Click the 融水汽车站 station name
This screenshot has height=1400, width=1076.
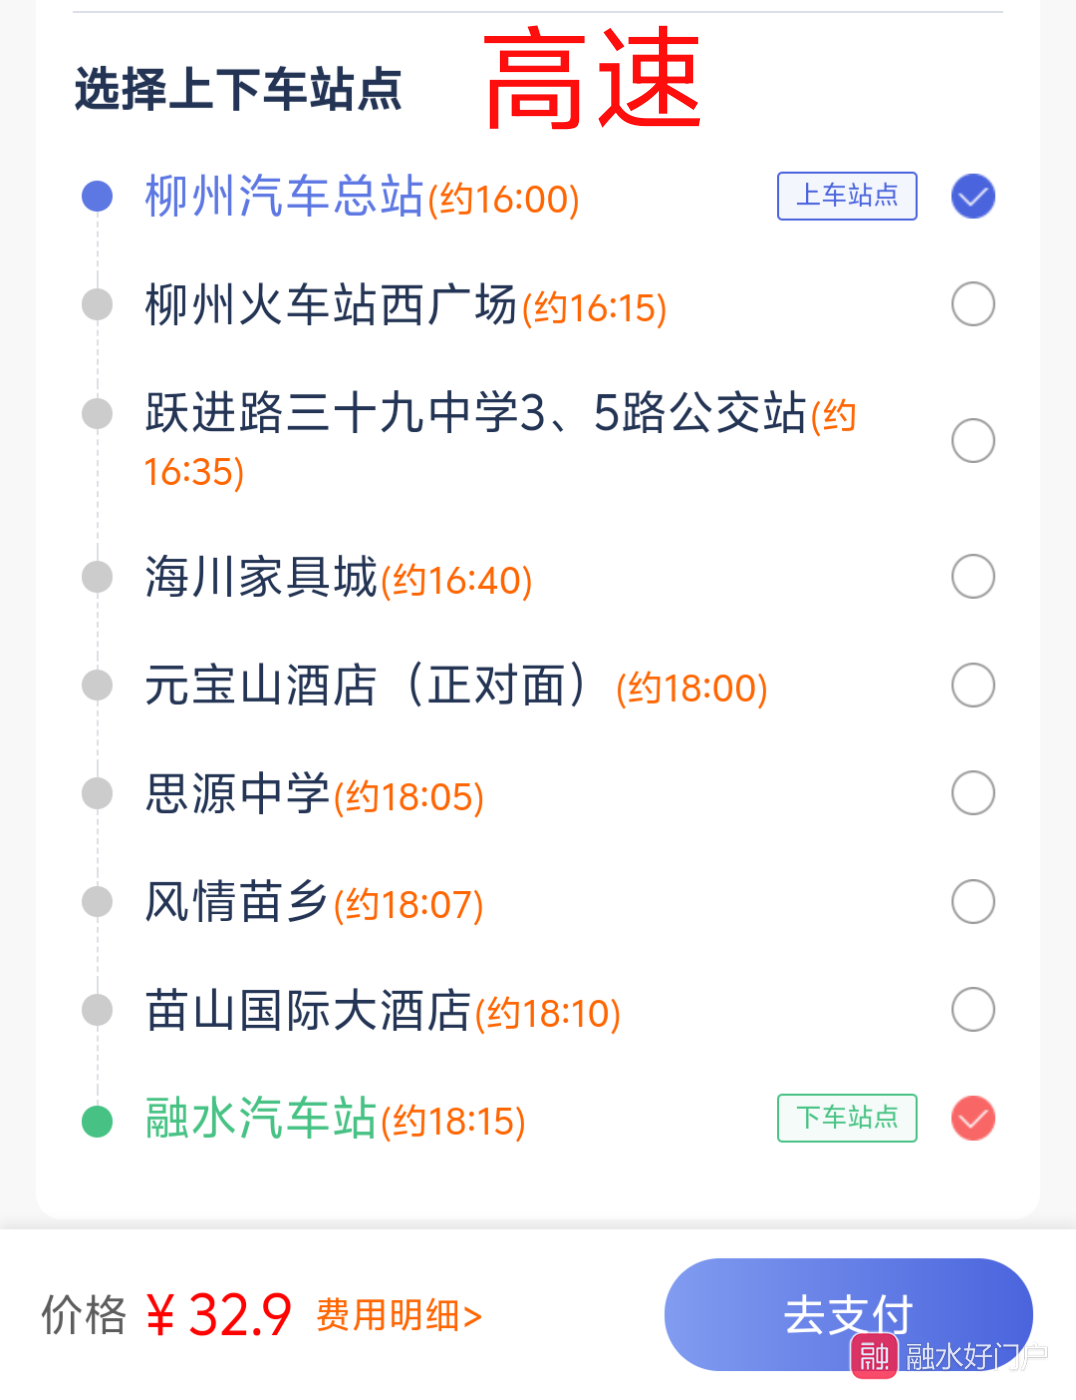pyautogui.click(x=261, y=1118)
